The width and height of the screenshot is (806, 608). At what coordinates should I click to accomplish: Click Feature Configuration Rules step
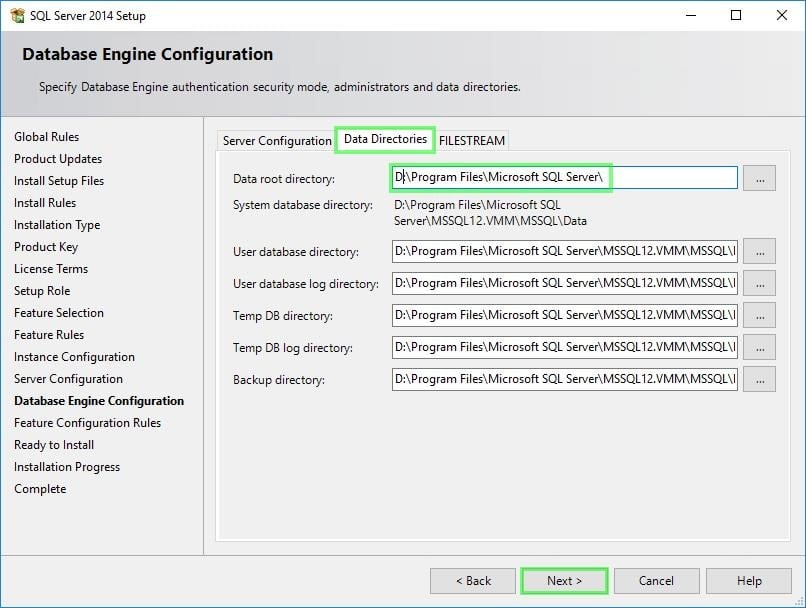click(x=87, y=423)
